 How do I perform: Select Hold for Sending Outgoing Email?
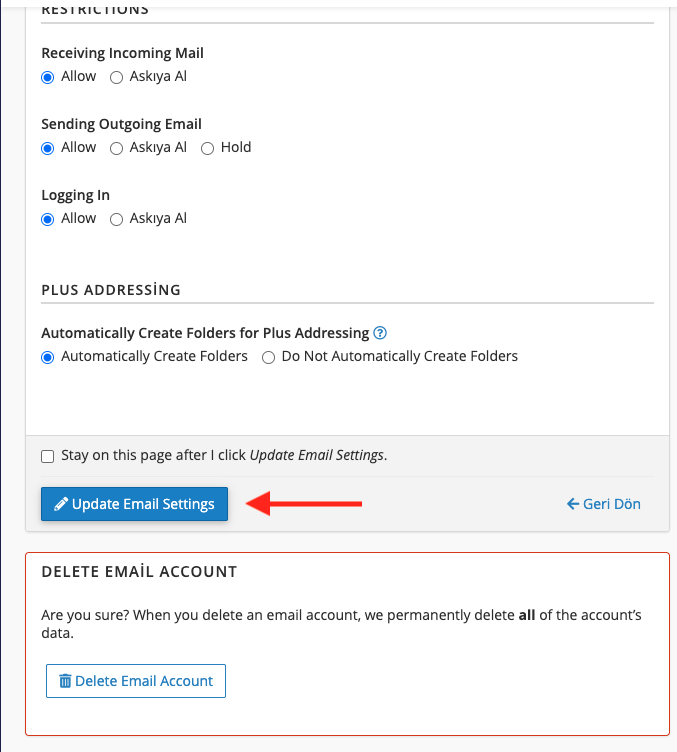(x=208, y=148)
